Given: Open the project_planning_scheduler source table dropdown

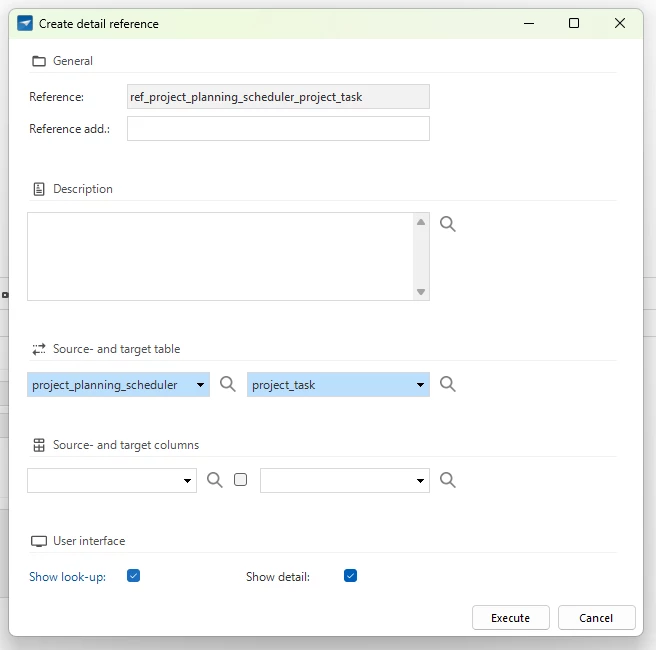Looking at the screenshot, I should click(x=118, y=384).
